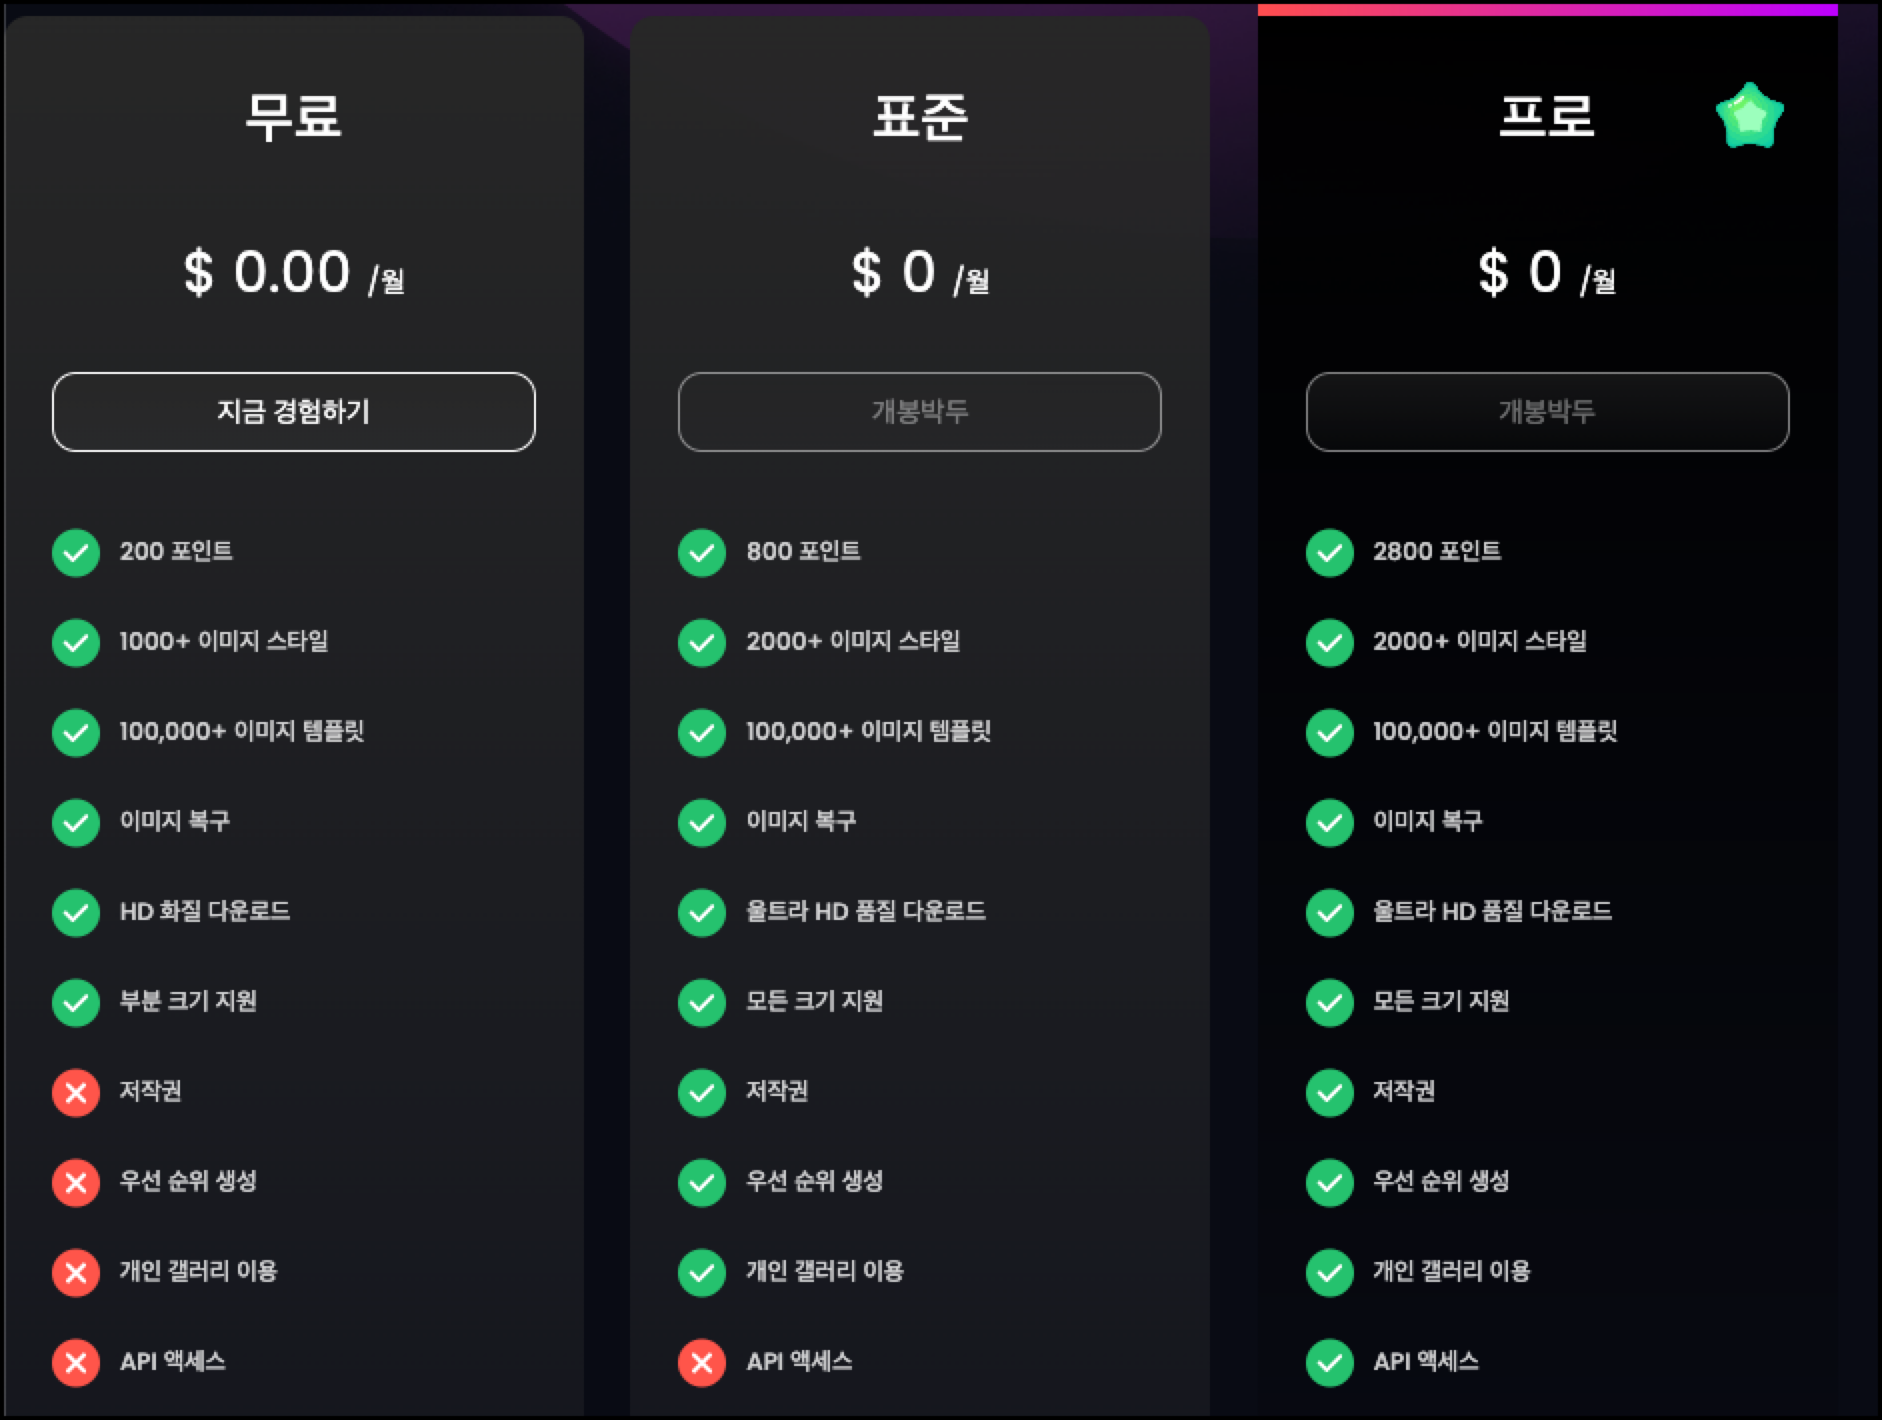Viewport: 1882px width, 1420px height.
Task: Click the $ 0.00 /월 price text
Action: point(293,272)
